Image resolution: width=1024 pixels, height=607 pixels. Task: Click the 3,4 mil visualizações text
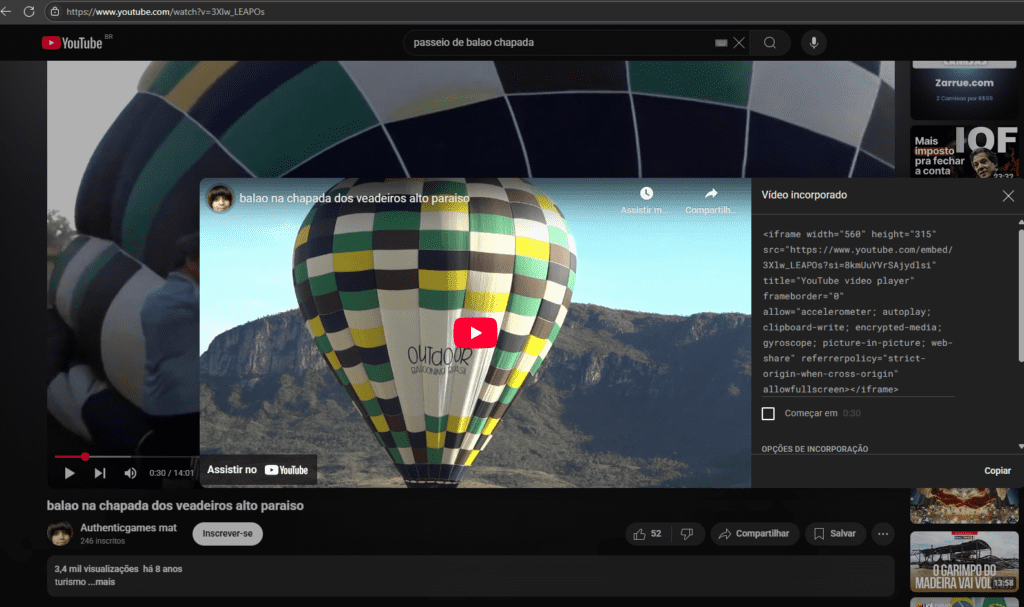click(96, 569)
